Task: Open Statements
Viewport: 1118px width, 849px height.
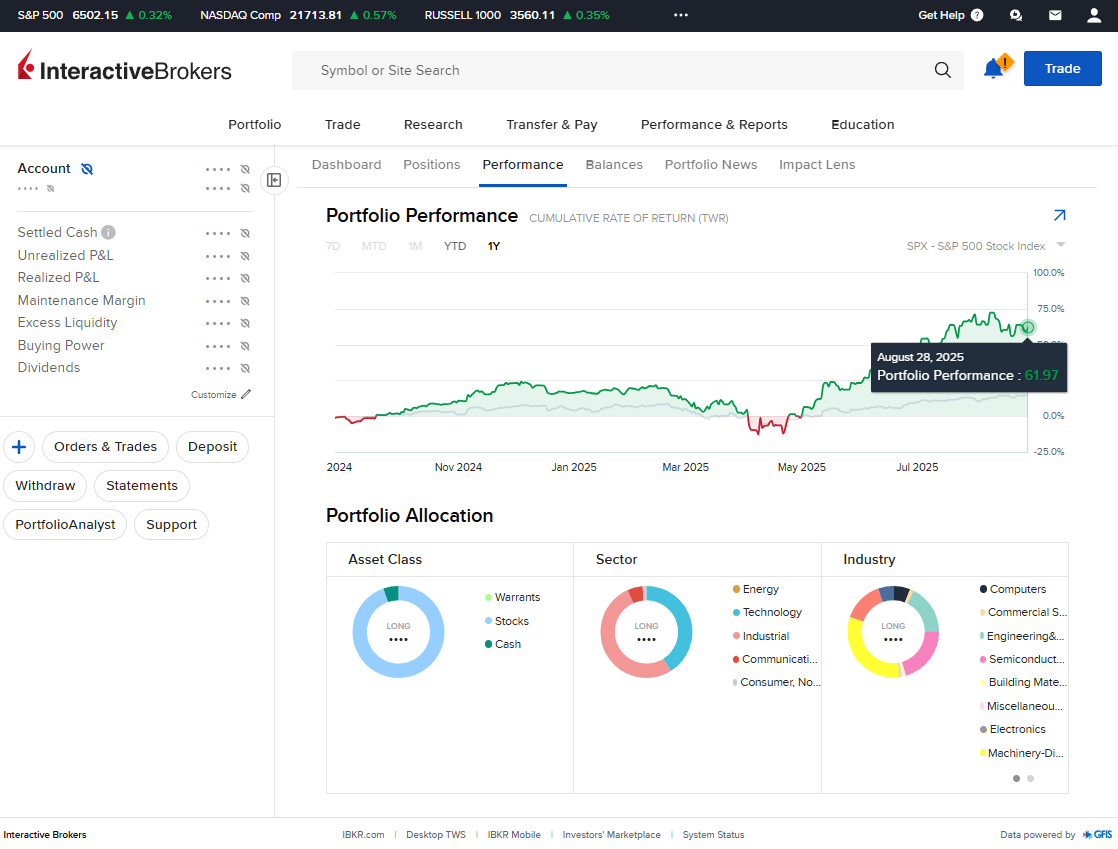Action: [x=142, y=486]
